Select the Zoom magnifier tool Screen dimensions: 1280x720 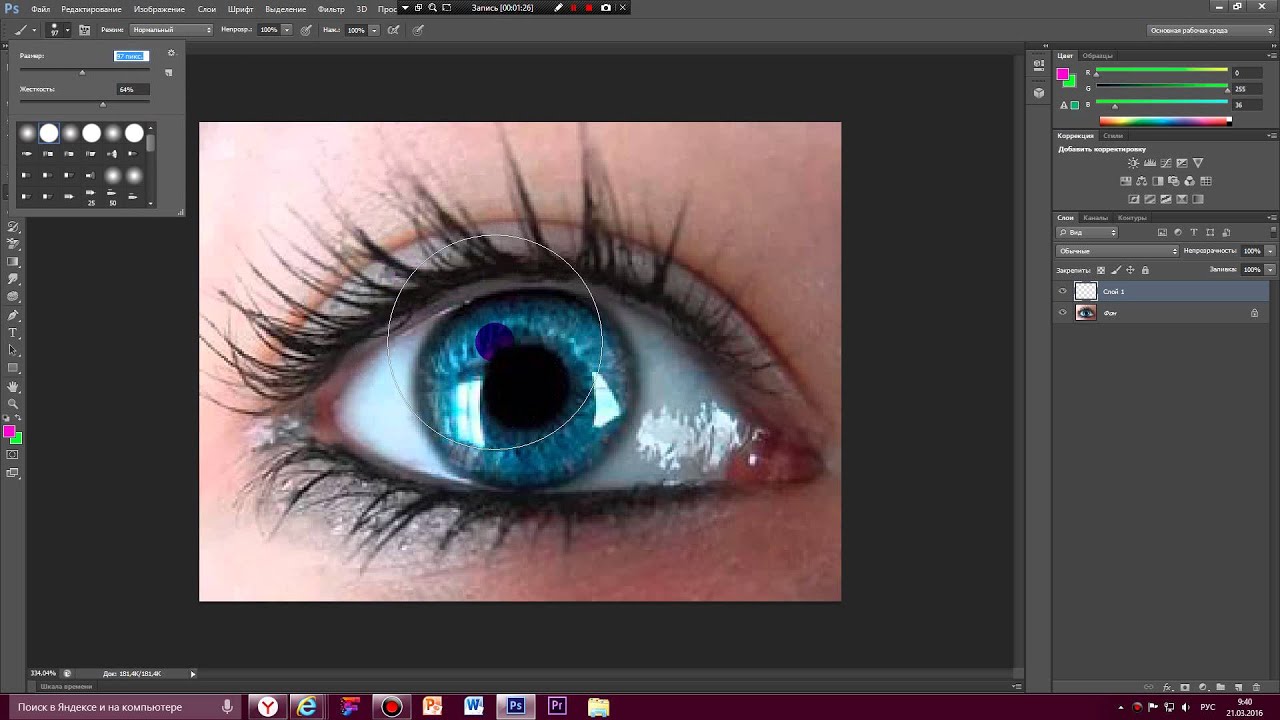13,403
